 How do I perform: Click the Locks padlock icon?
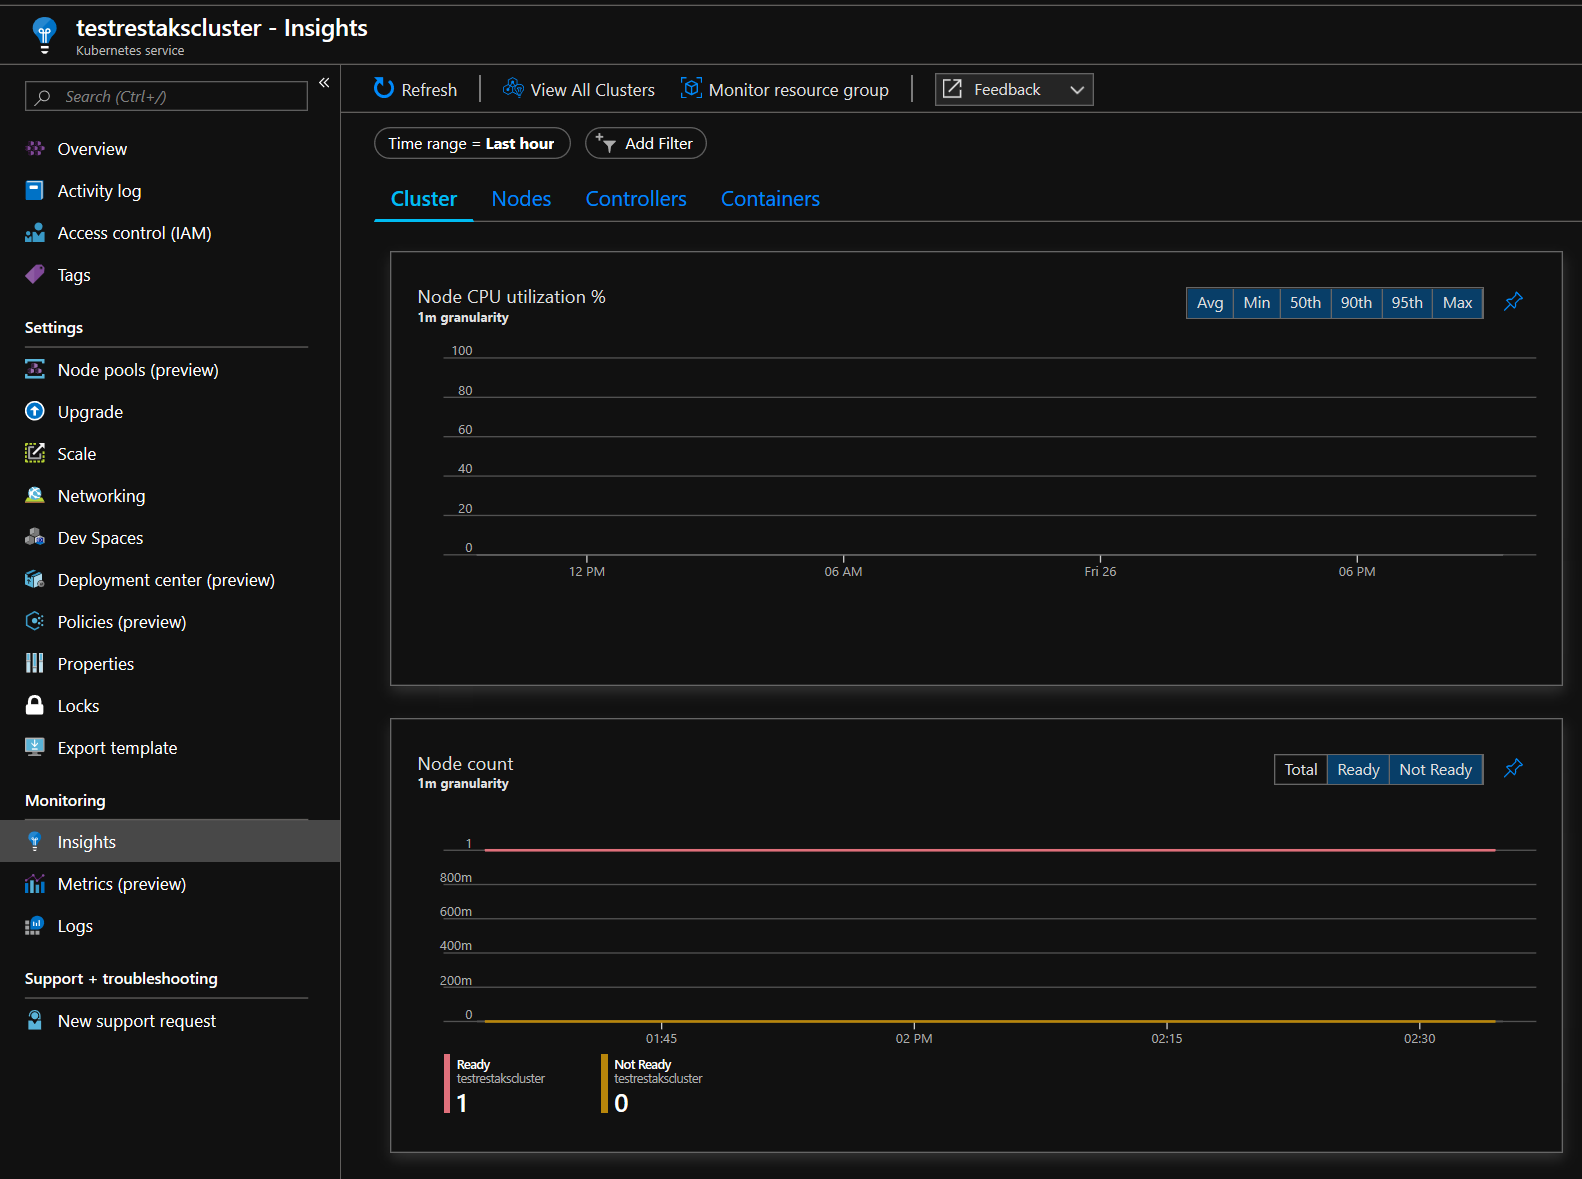(35, 706)
